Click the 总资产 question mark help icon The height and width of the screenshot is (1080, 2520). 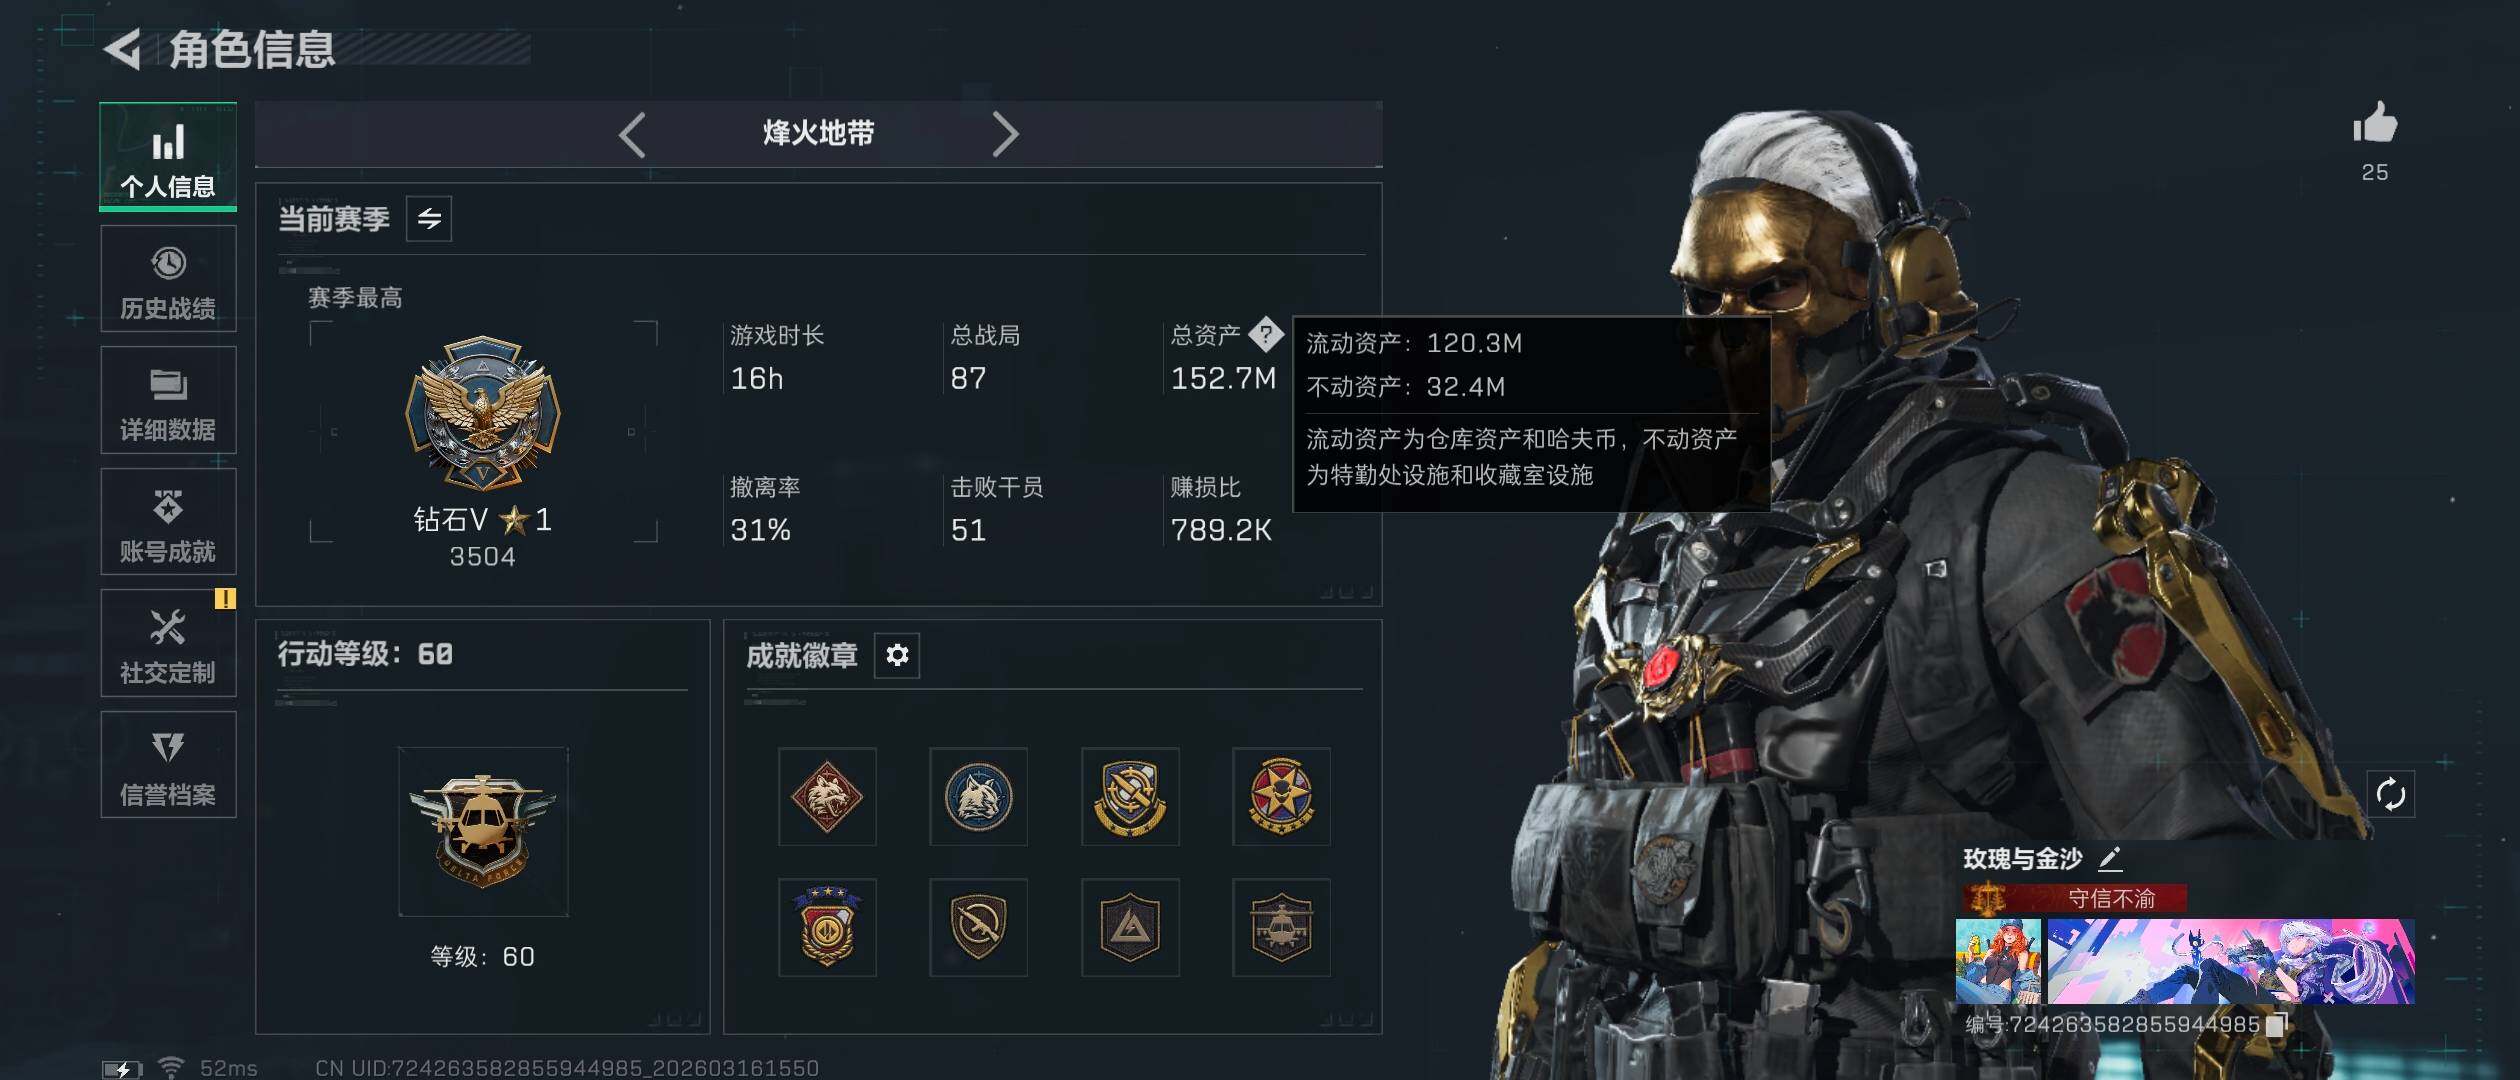coord(1266,334)
